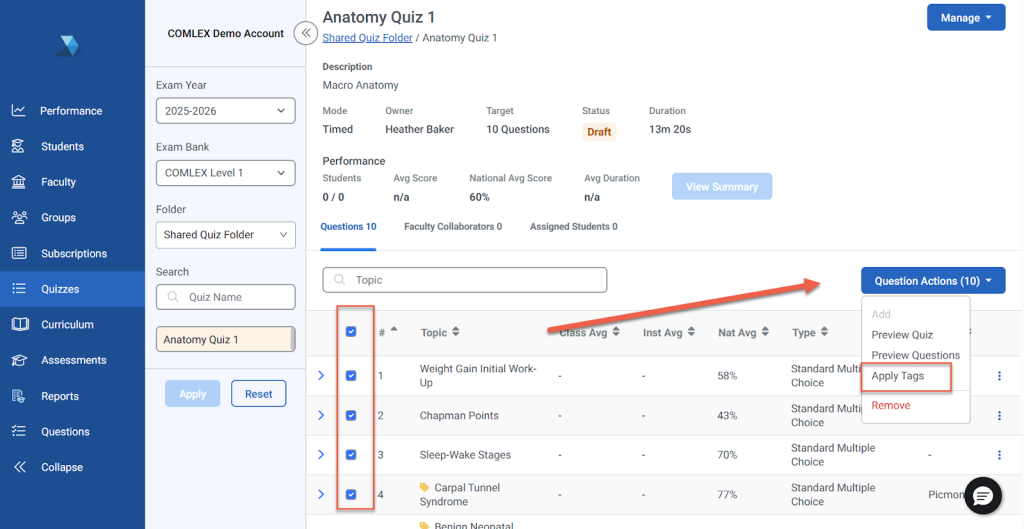Screen dimensions: 1024x529
Task: Uncheck the Chapman Points question checkbox
Action: point(351,415)
